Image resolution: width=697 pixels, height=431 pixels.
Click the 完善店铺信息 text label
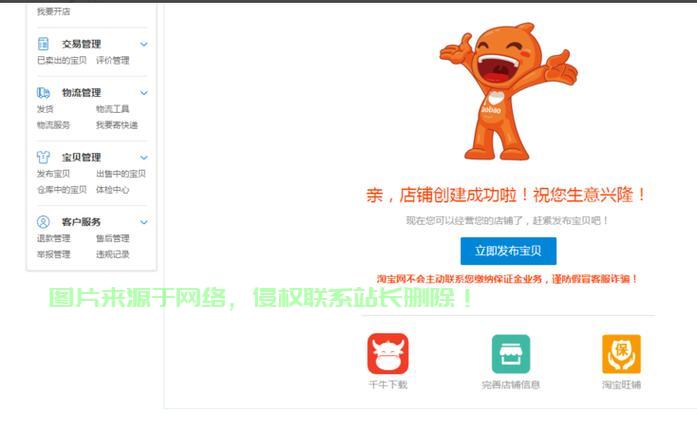511,384
